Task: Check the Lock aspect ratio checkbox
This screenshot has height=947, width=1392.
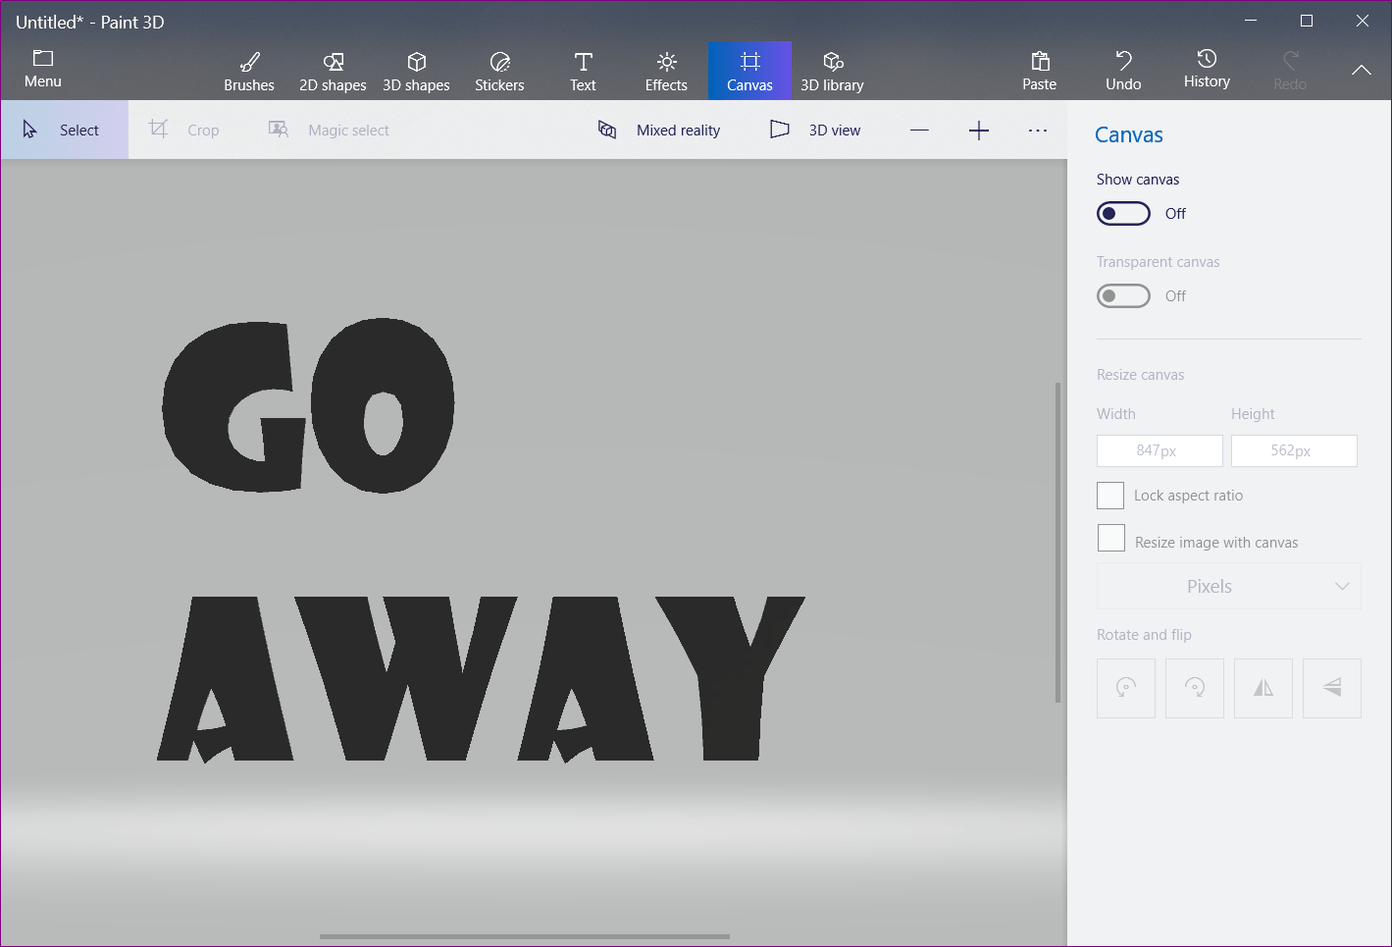Action: pyautogui.click(x=1110, y=496)
